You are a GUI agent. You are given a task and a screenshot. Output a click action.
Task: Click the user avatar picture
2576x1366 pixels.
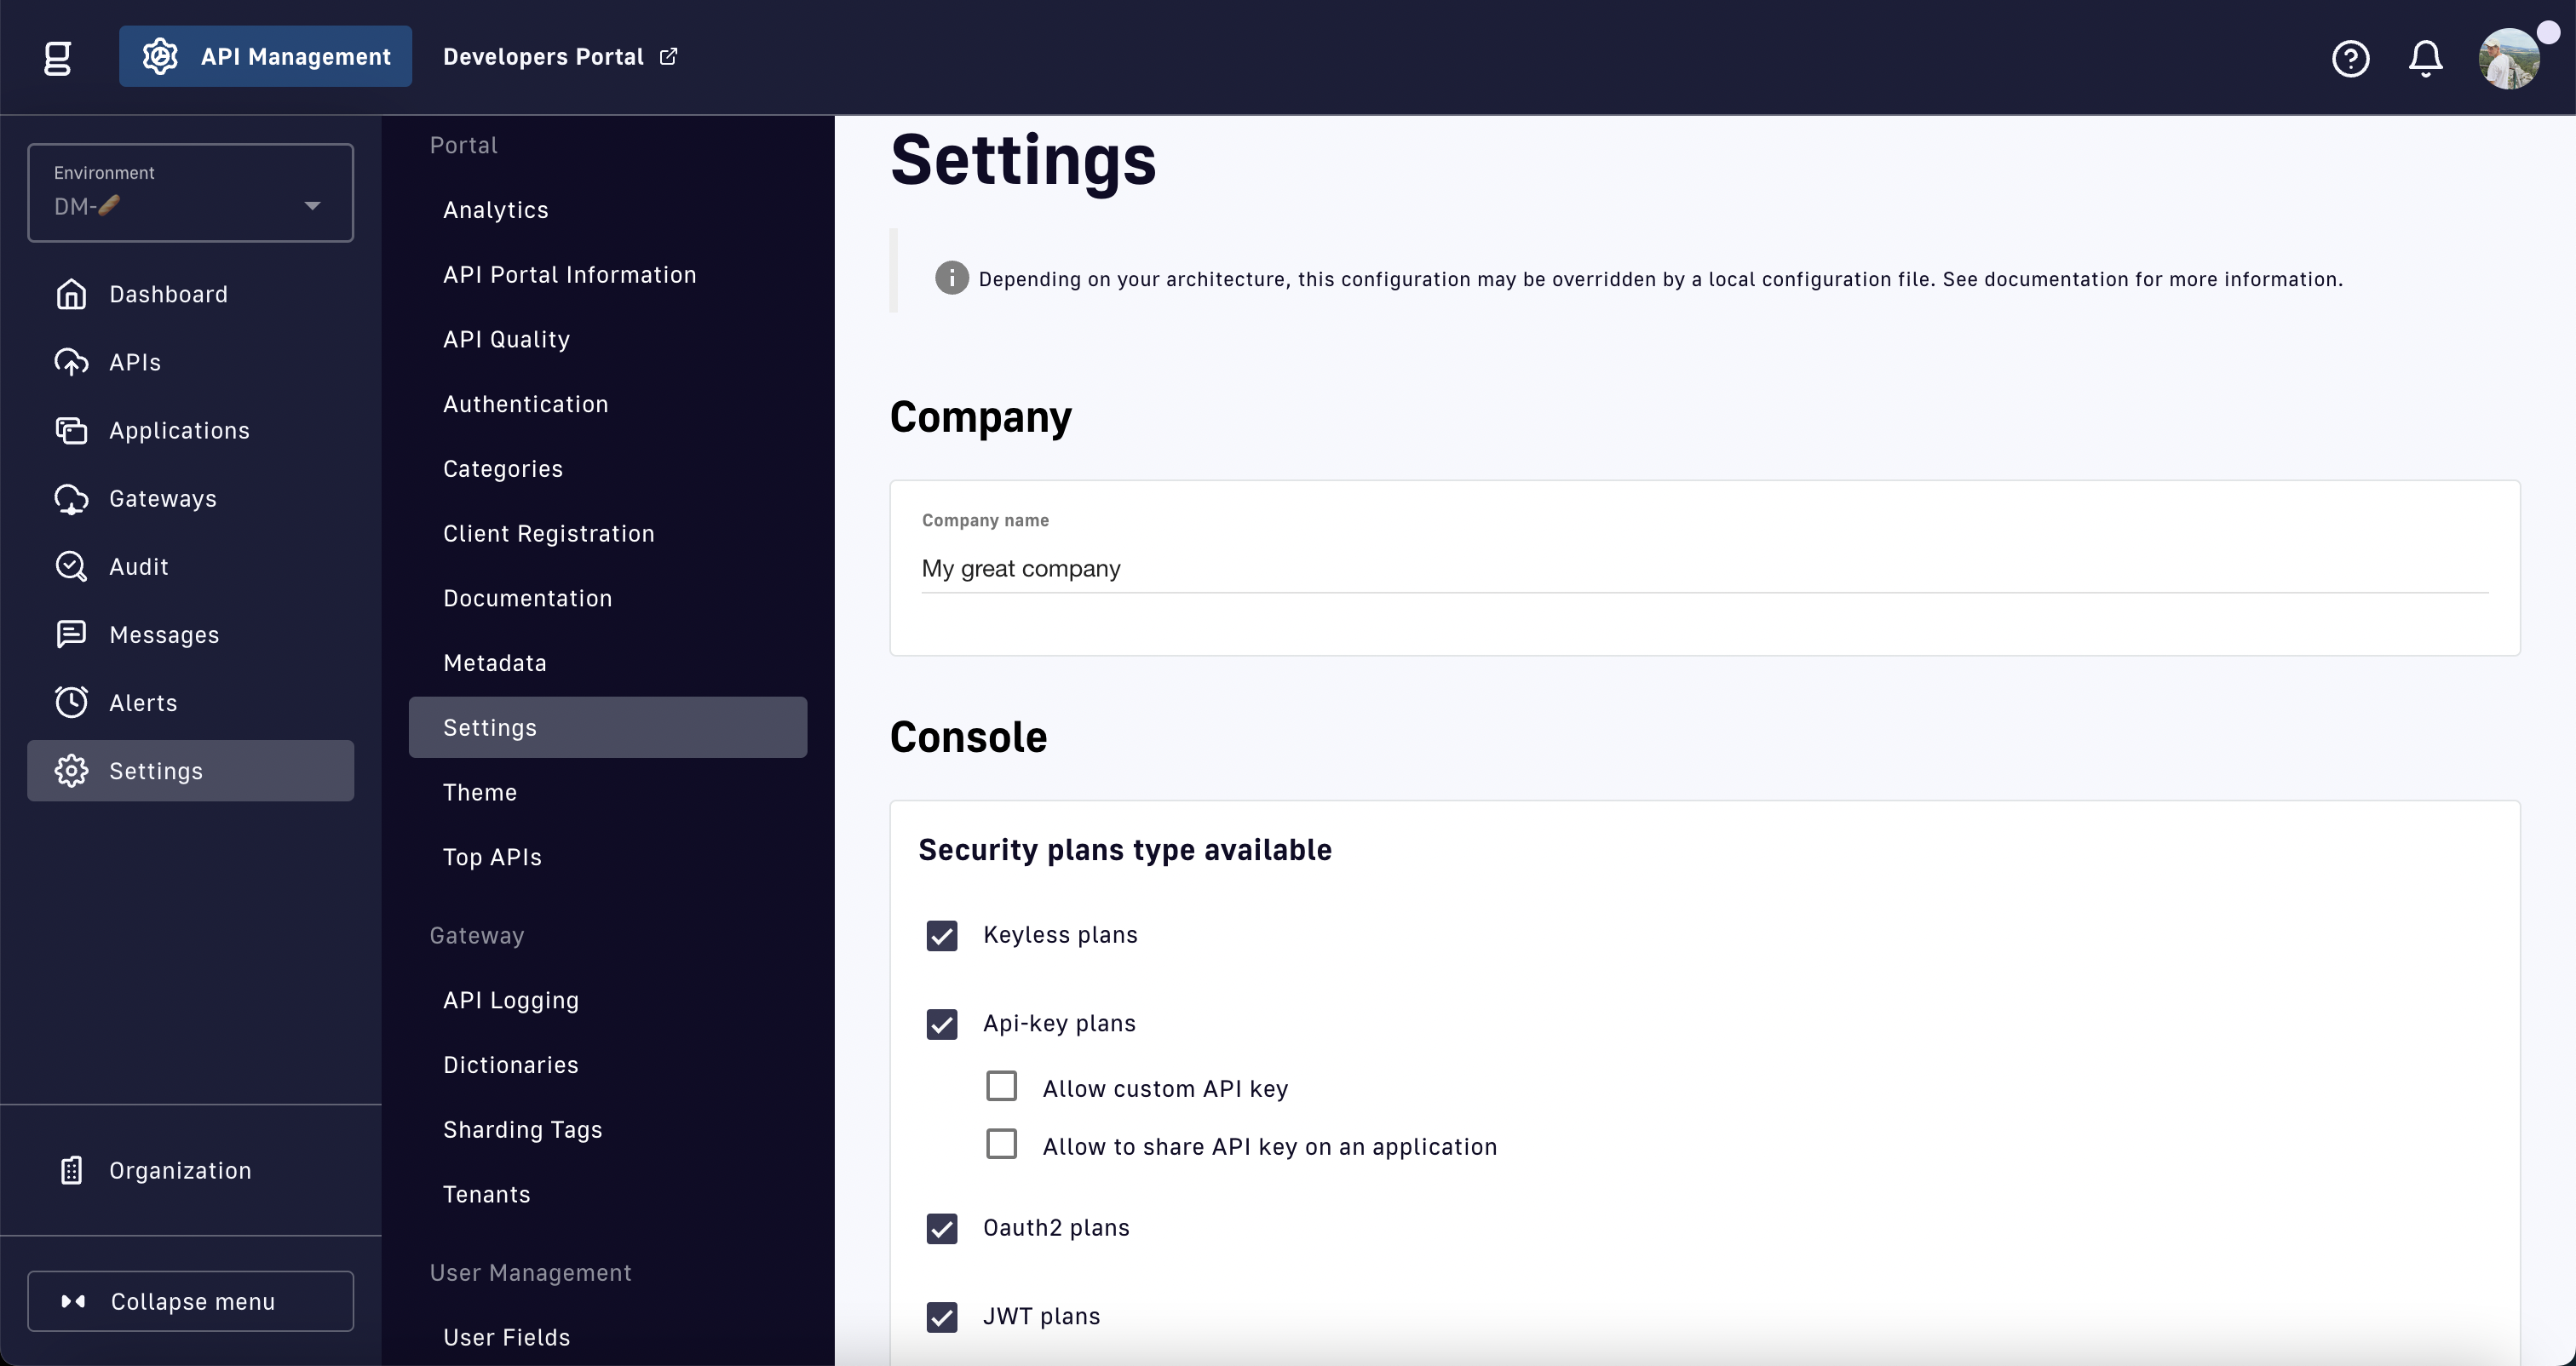pos(2508,58)
